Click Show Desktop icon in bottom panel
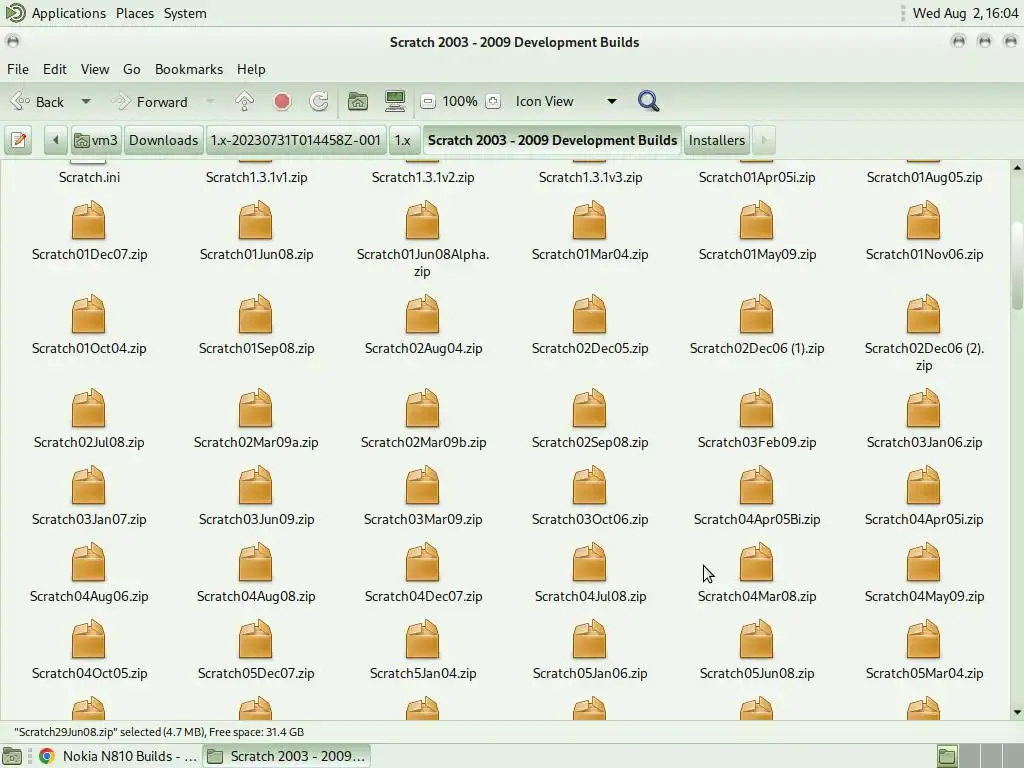 tap(12, 756)
